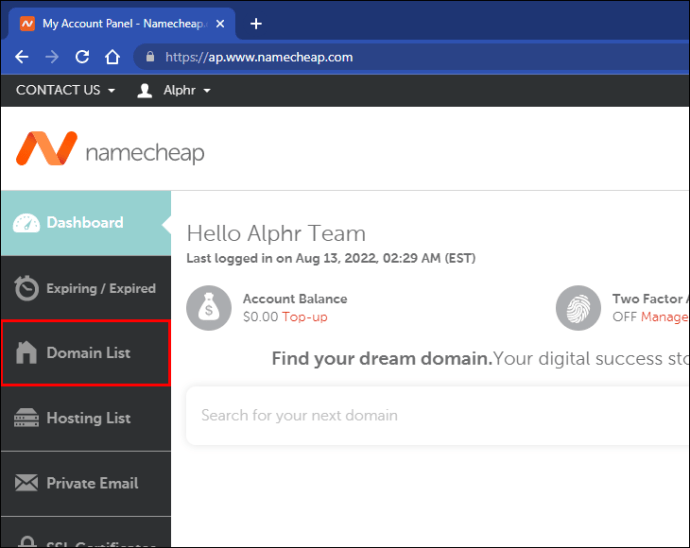The image size is (690, 548).
Task: Click the Namecheap favicon in the tab
Action: click(27, 24)
